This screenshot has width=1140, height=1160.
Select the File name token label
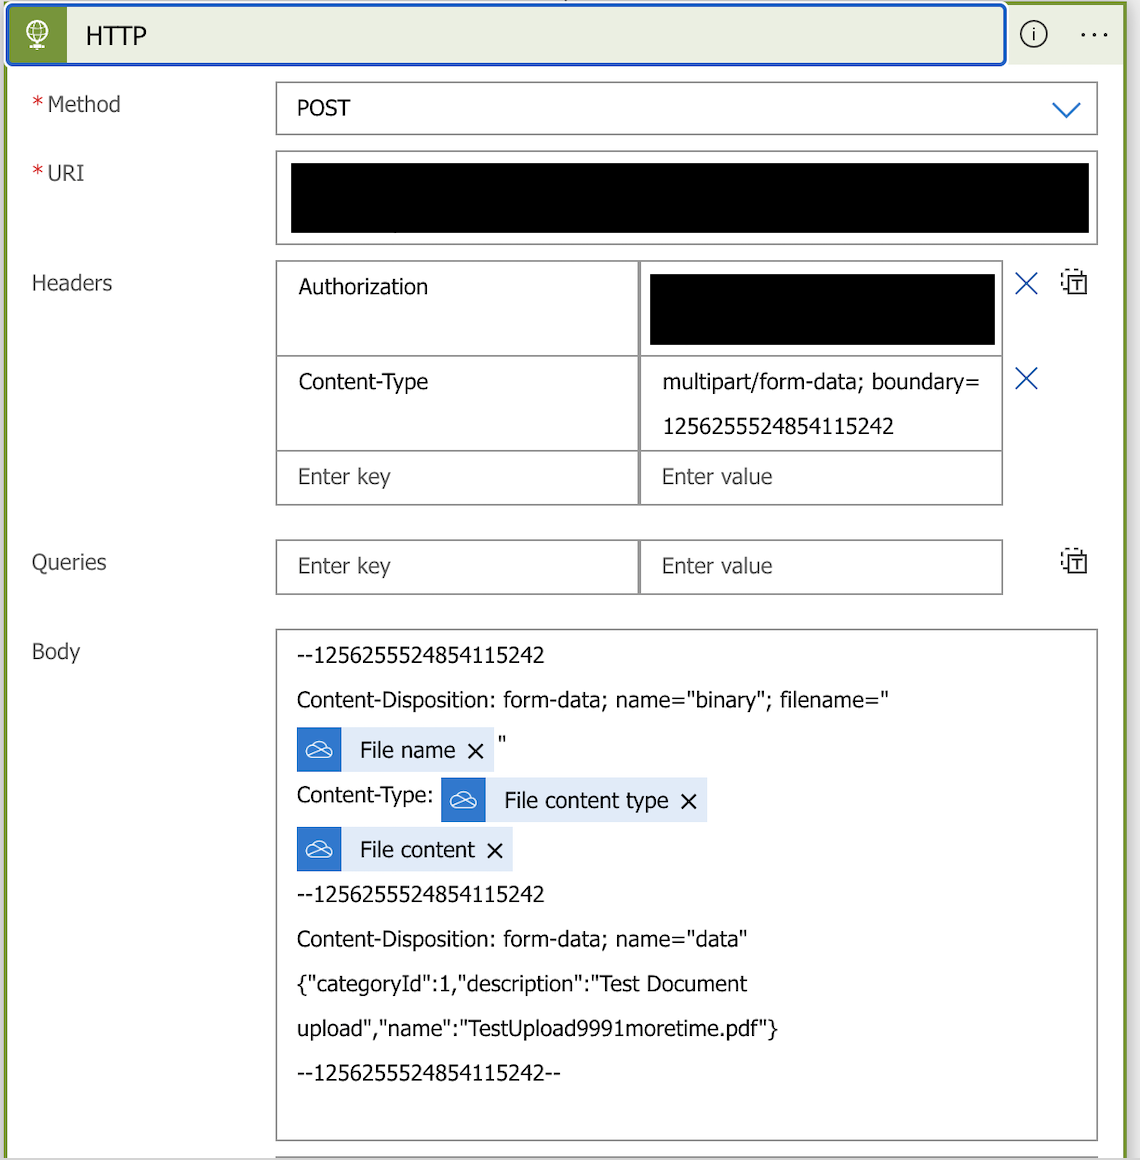(x=408, y=750)
